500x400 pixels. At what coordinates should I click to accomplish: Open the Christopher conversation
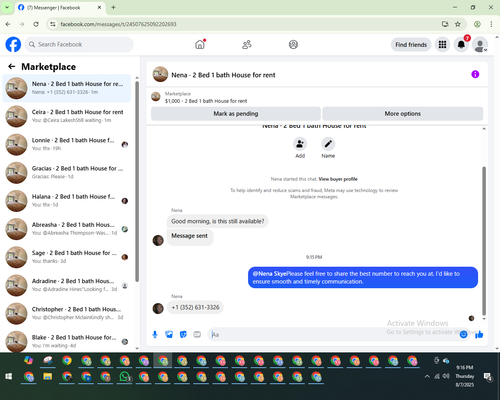click(x=67, y=313)
